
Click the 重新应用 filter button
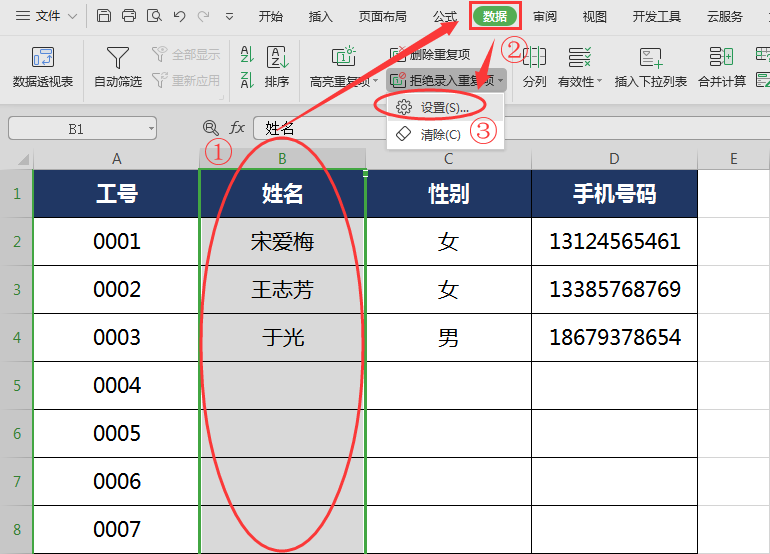[x=186, y=80]
